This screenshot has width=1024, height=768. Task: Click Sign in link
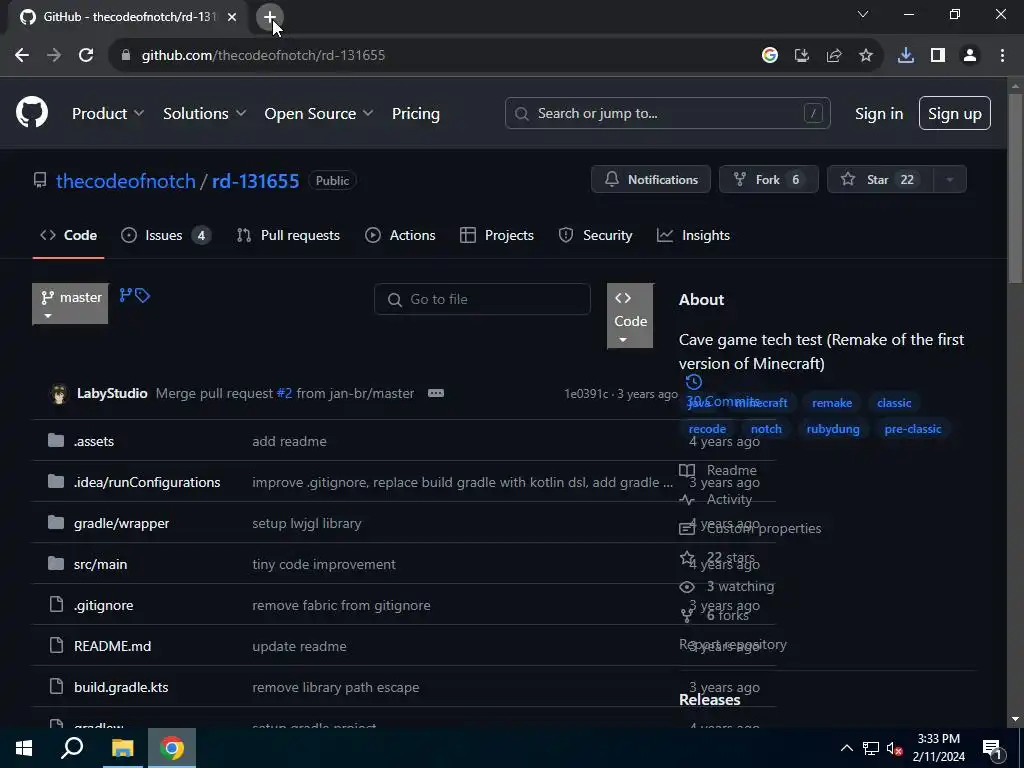click(879, 114)
